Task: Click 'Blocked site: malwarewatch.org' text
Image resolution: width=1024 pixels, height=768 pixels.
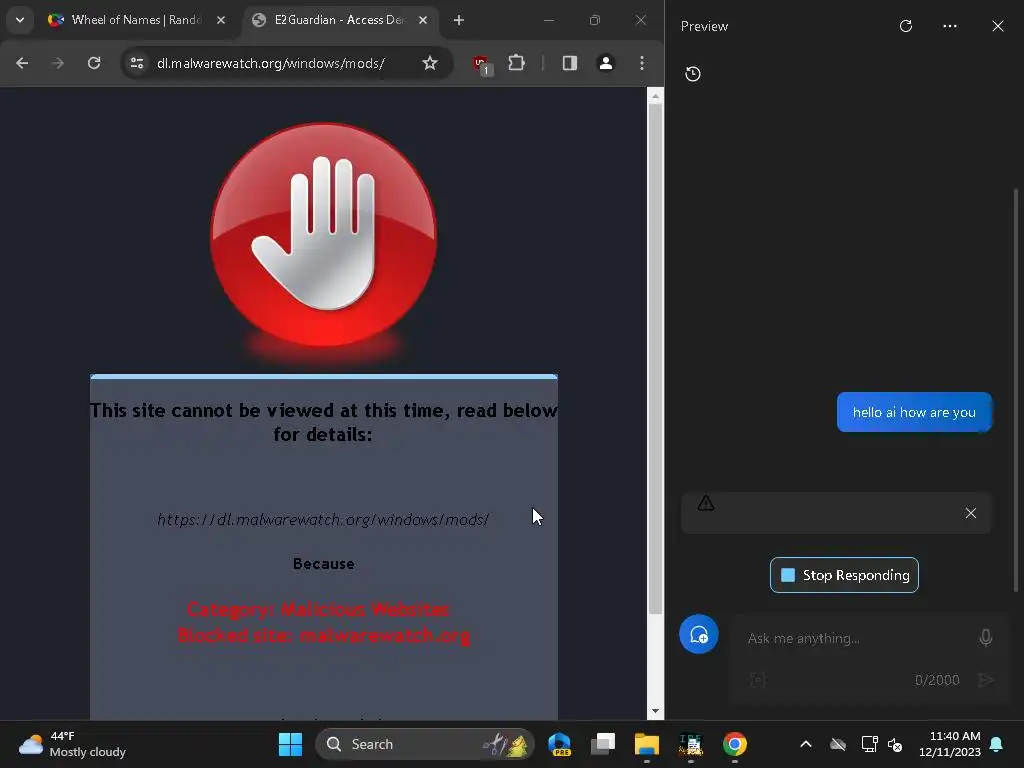Action: pos(323,635)
